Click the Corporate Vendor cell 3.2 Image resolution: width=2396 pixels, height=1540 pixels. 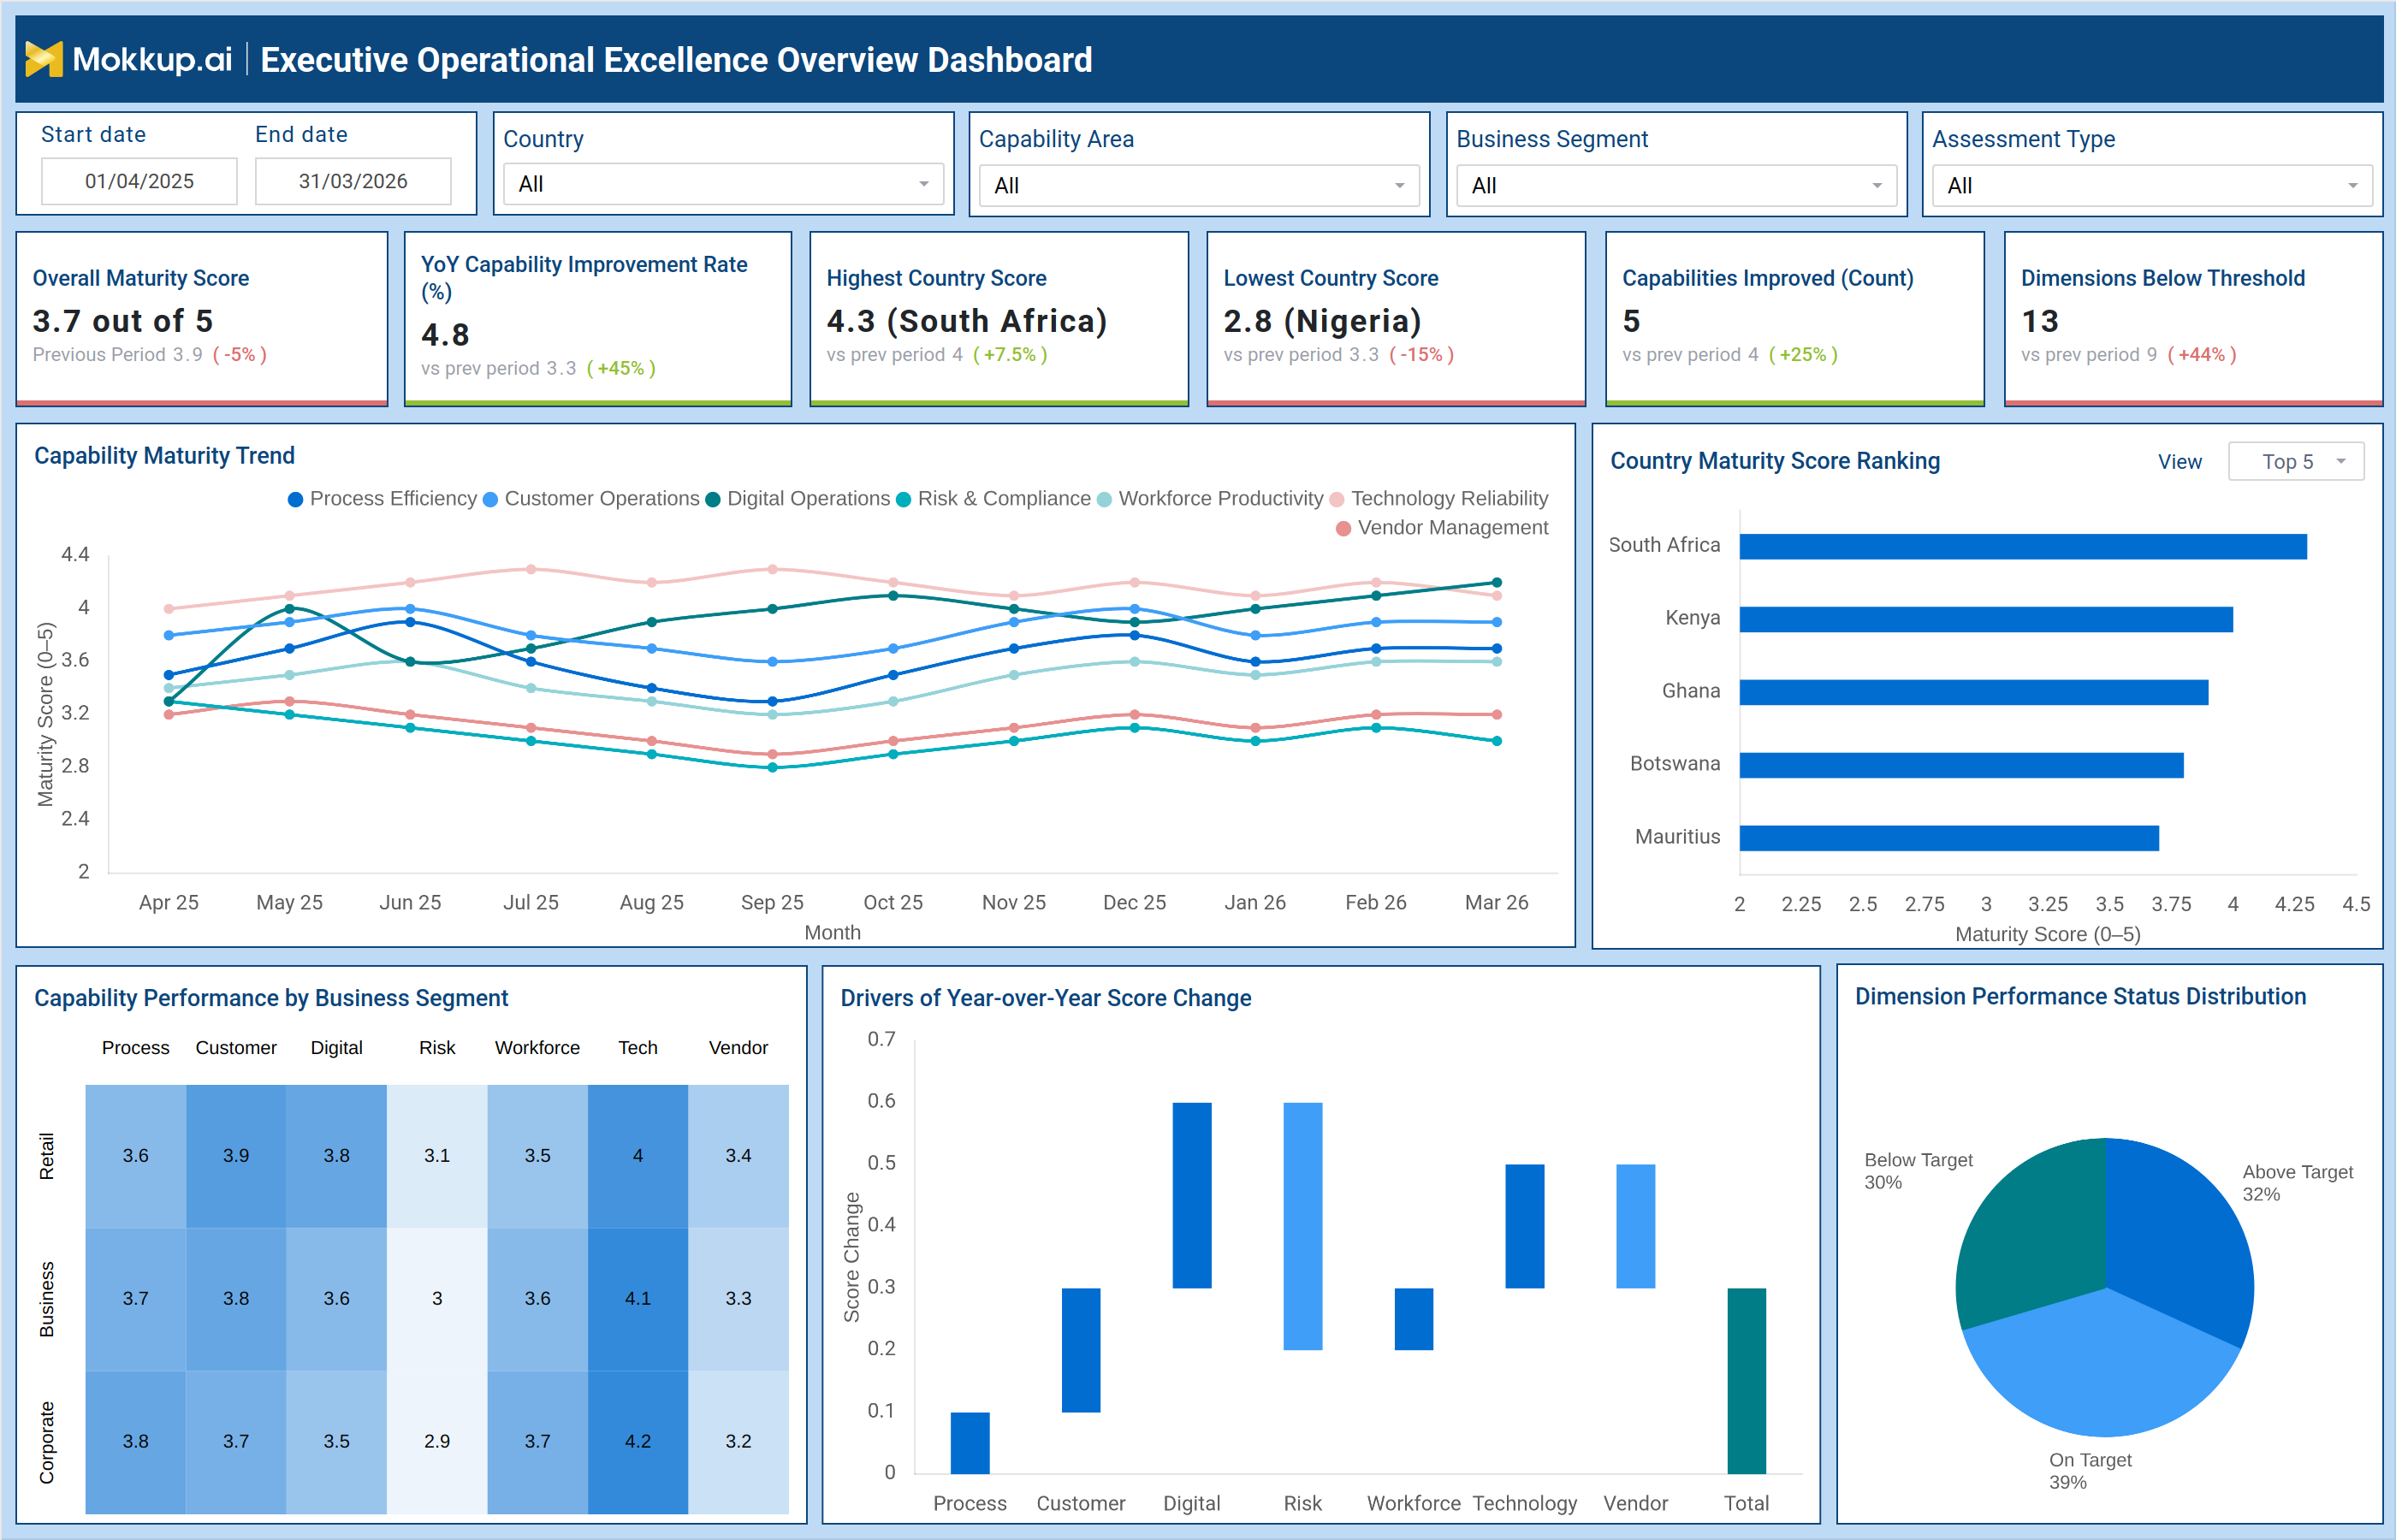pyautogui.click(x=738, y=1441)
